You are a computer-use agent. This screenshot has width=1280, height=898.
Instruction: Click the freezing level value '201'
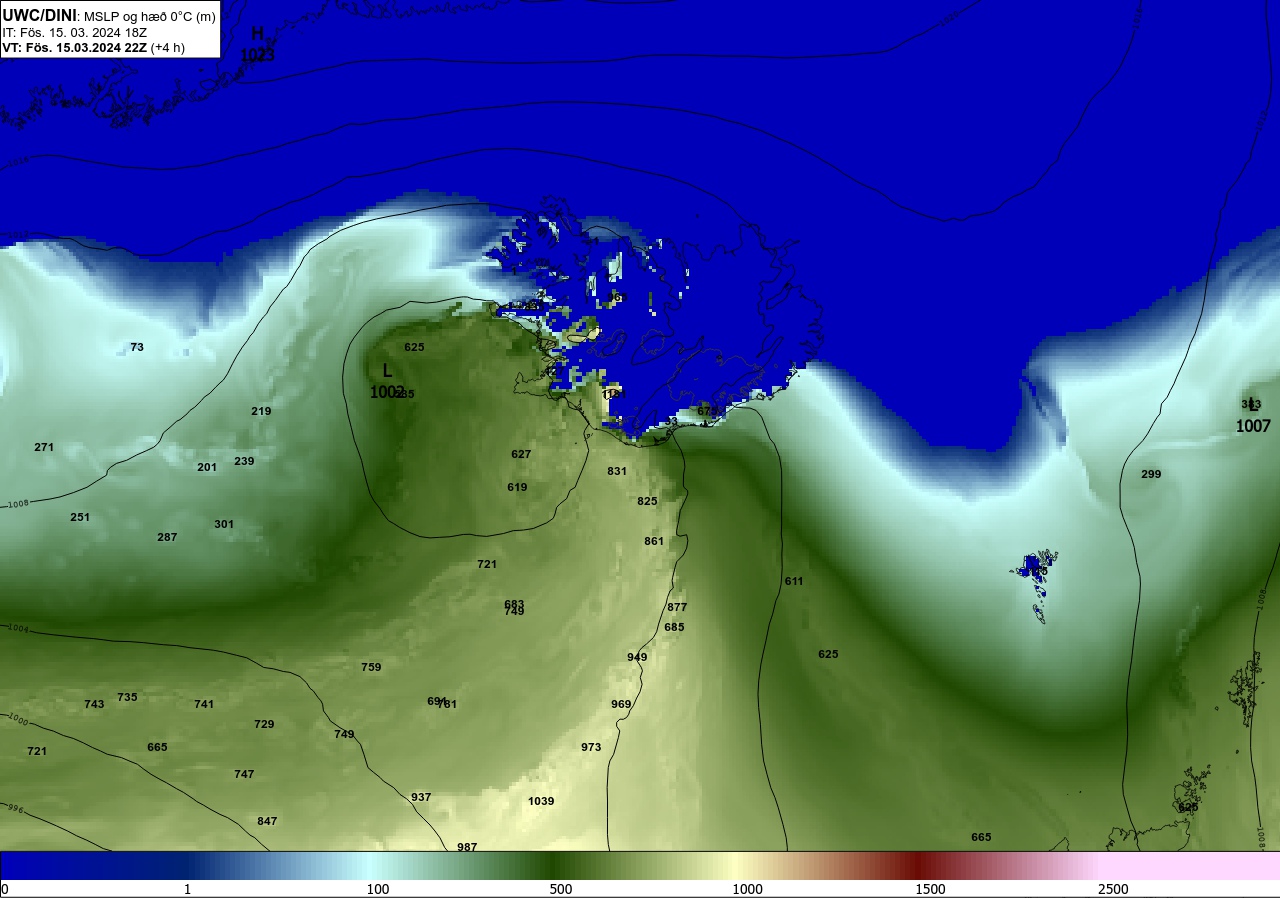coord(207,467)
